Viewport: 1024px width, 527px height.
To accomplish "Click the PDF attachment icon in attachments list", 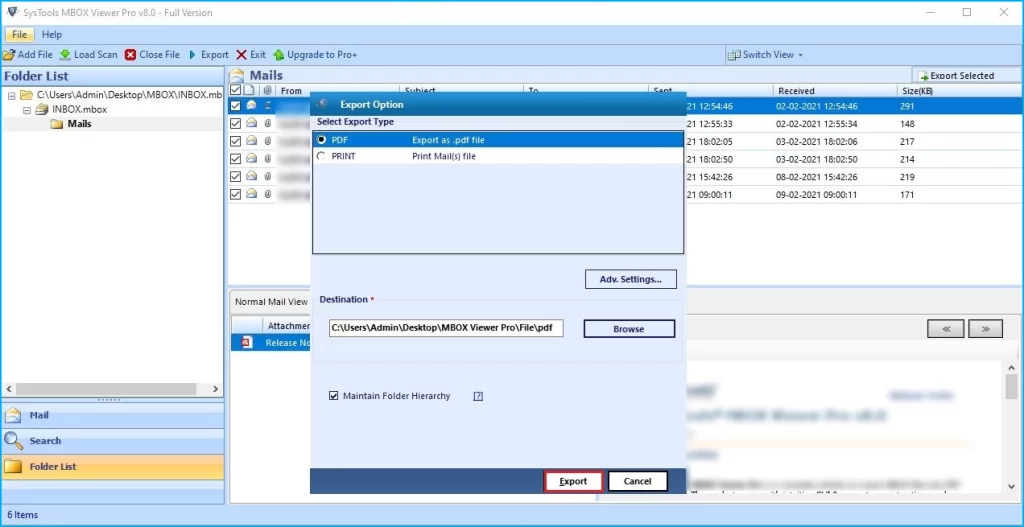I will pyautogui.click(x=247, y=342).
